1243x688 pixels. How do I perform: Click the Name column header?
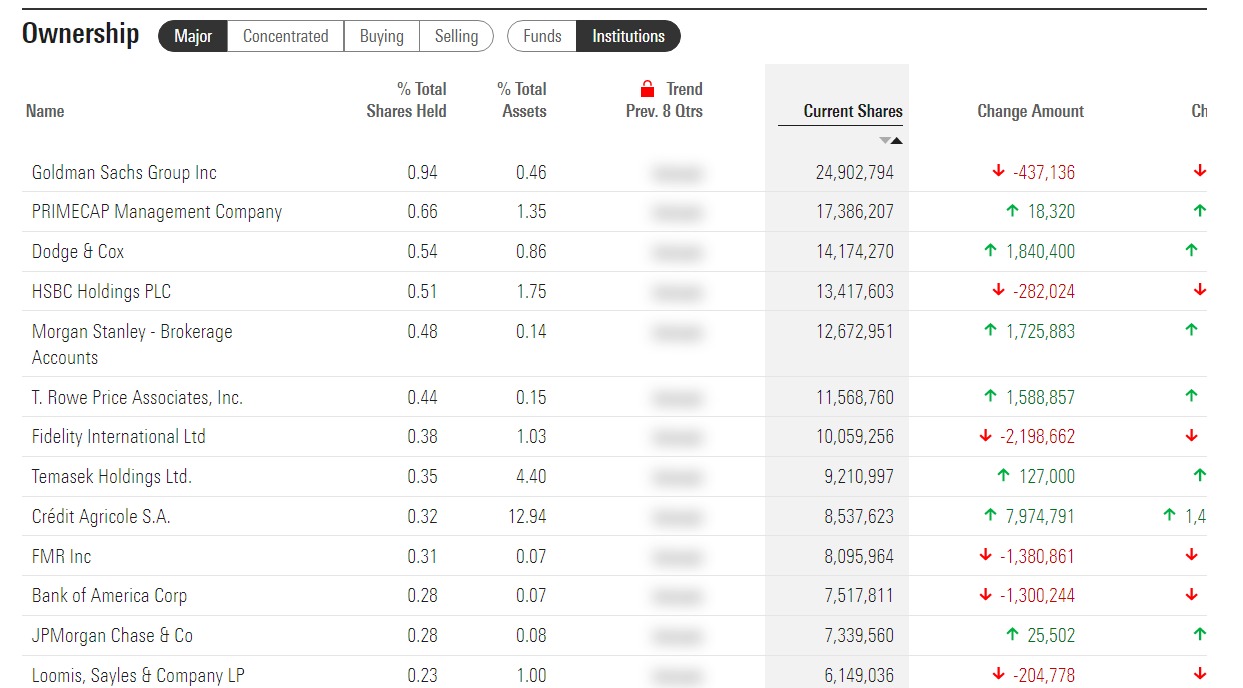[x=45, y=111]
